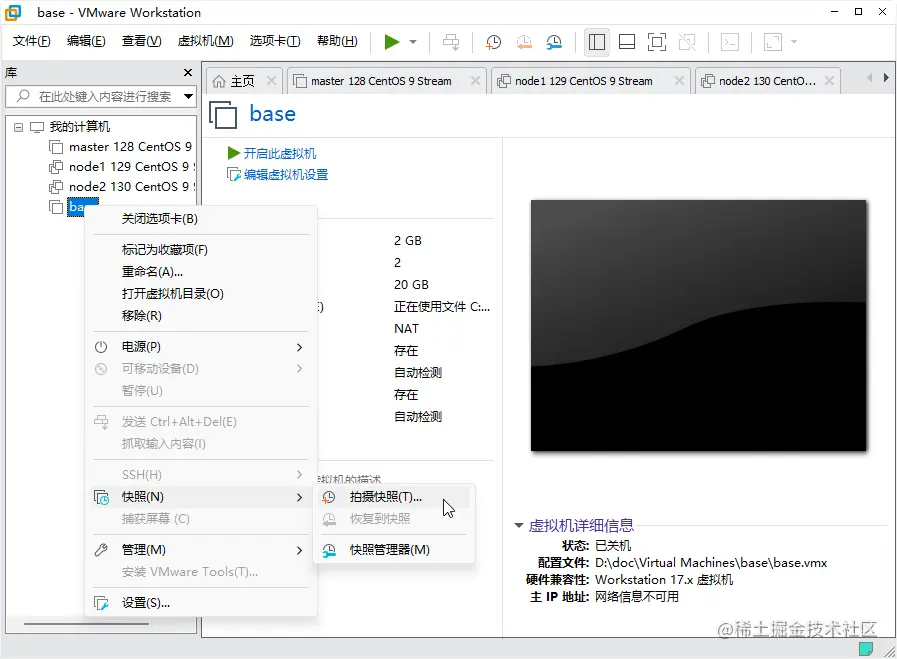Screen dimensions: 897x659
Task: Enter full screen mode icon
Action: pos(657,42)
